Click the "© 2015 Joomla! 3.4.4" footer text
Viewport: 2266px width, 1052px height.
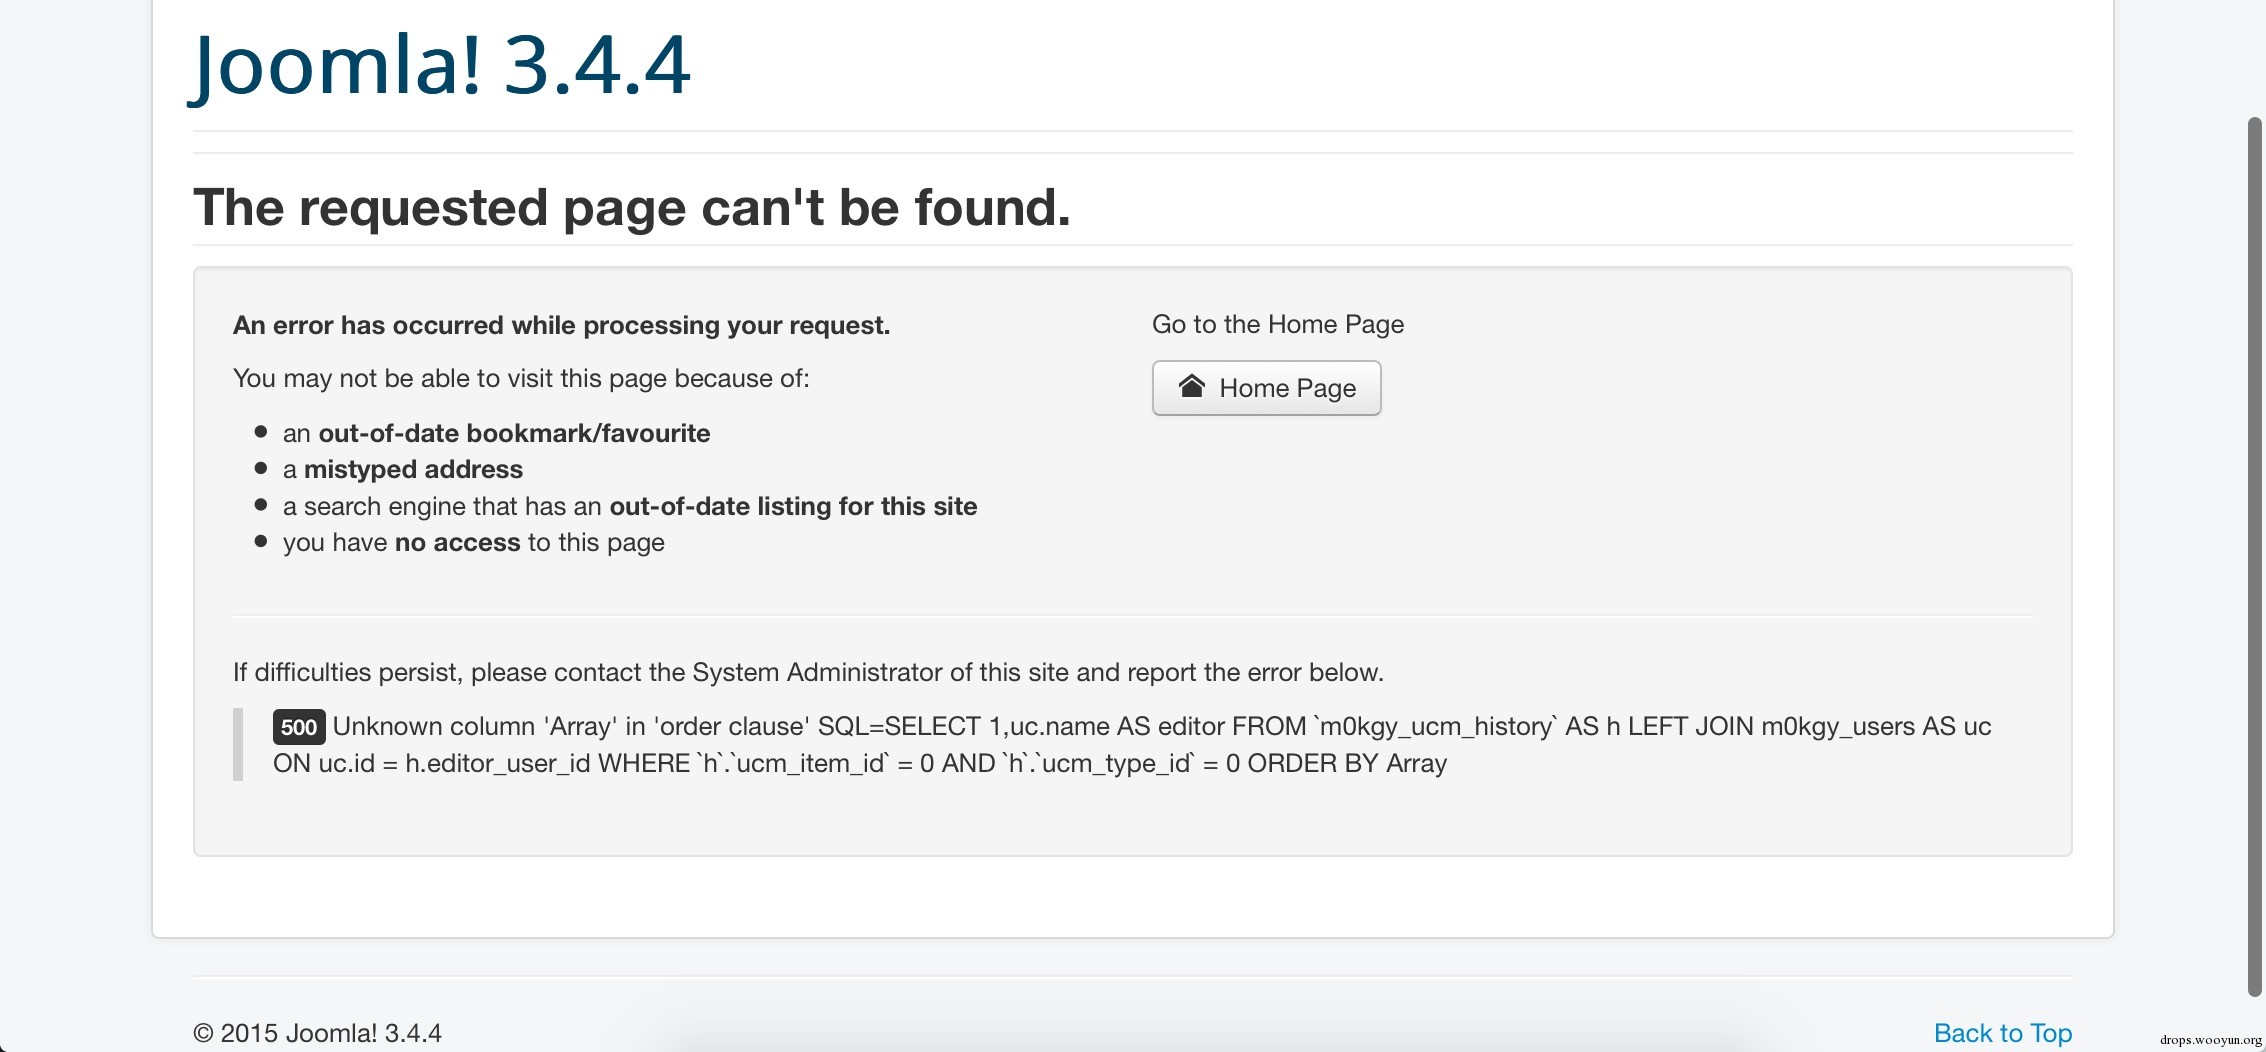[317, 1033]
